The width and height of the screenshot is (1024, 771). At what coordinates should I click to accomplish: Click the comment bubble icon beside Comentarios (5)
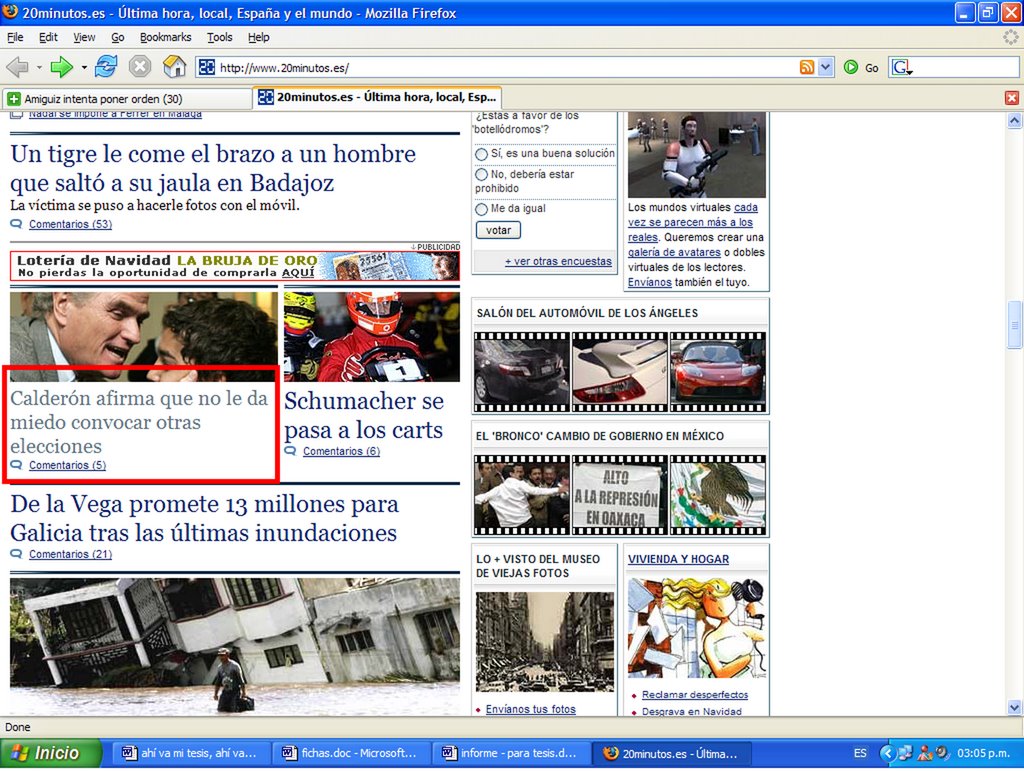click(x=16, y=465)
